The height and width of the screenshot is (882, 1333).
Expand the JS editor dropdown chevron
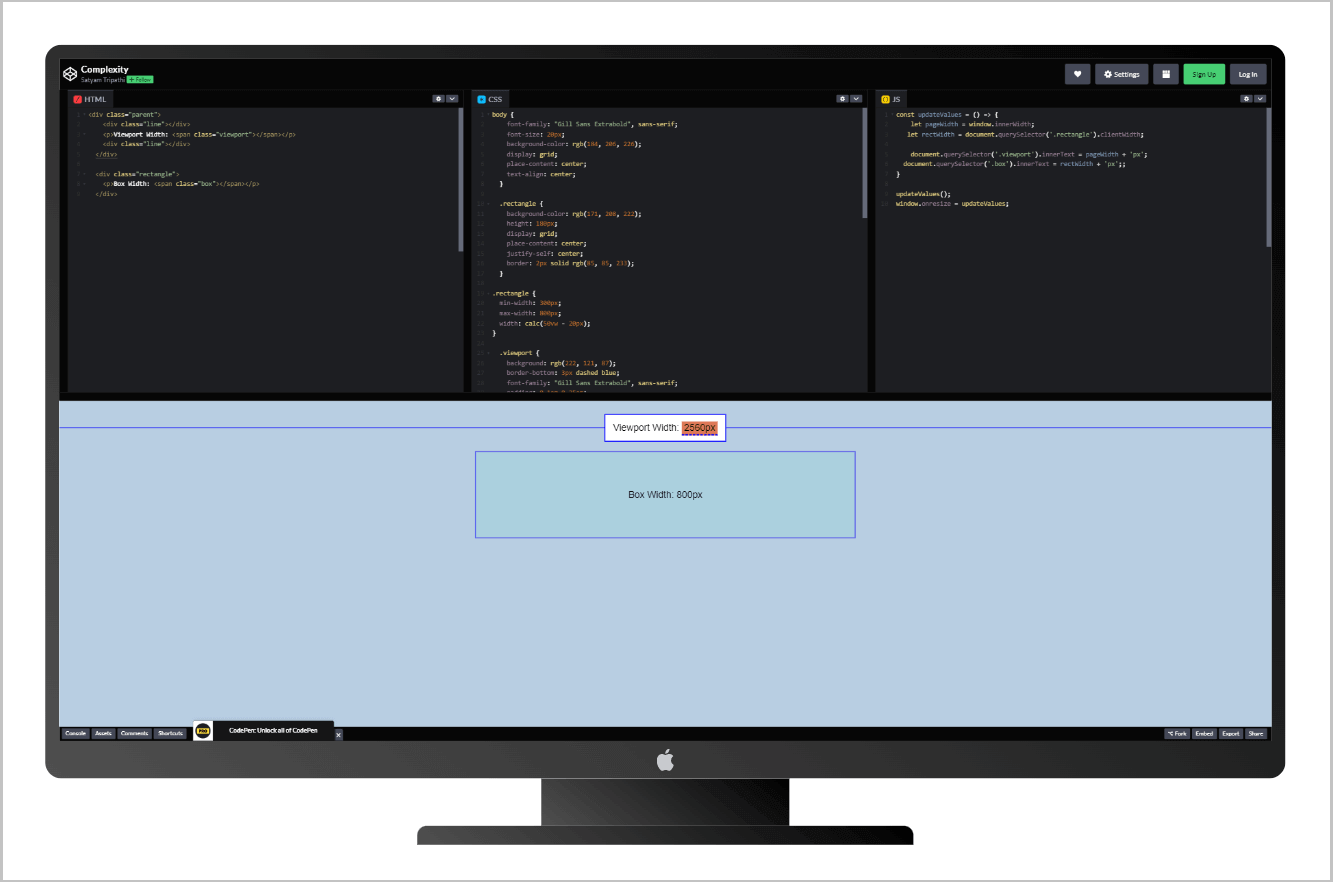[1260, 99]
